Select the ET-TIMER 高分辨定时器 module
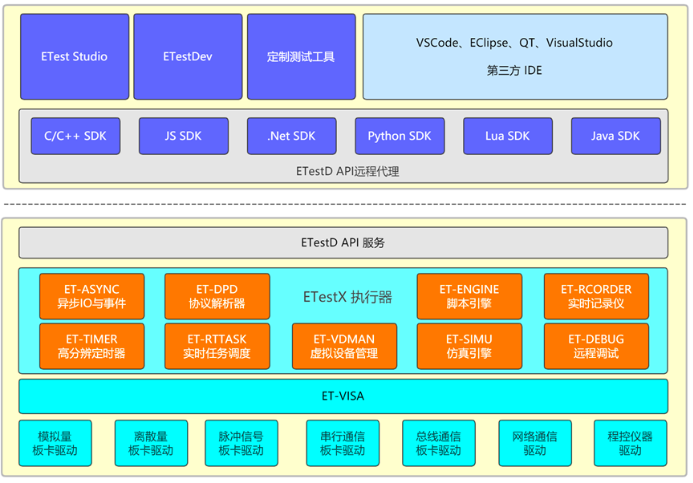The width and height of the screenshot is (693, 483). 92,346
